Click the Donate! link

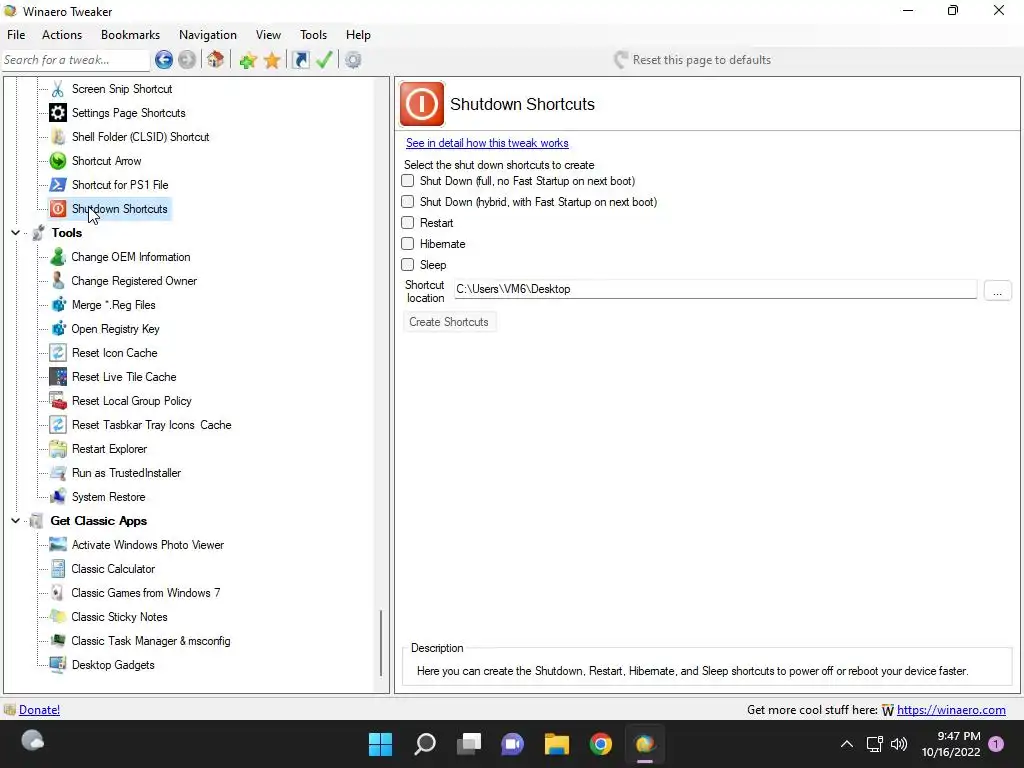tap(39, 710)
